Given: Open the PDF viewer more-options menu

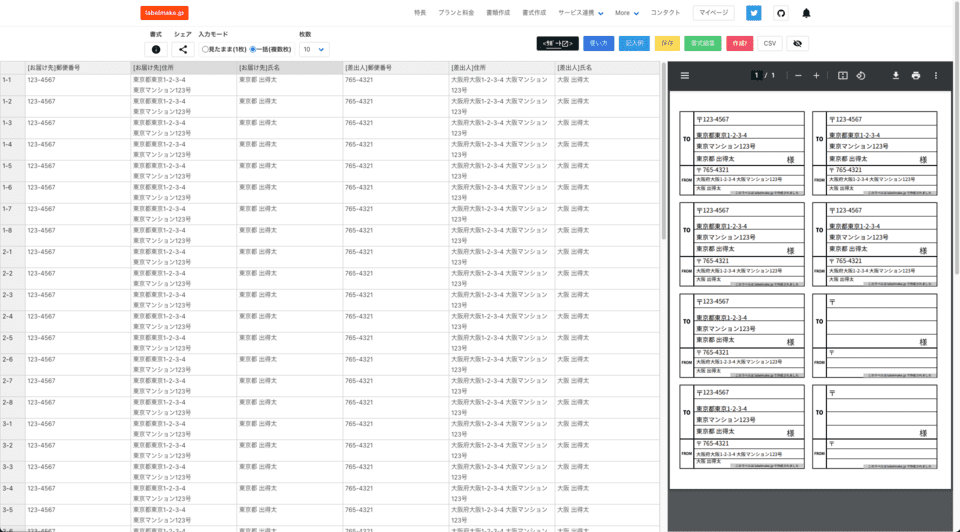Looking at the screenshot, I should (936, 75).
